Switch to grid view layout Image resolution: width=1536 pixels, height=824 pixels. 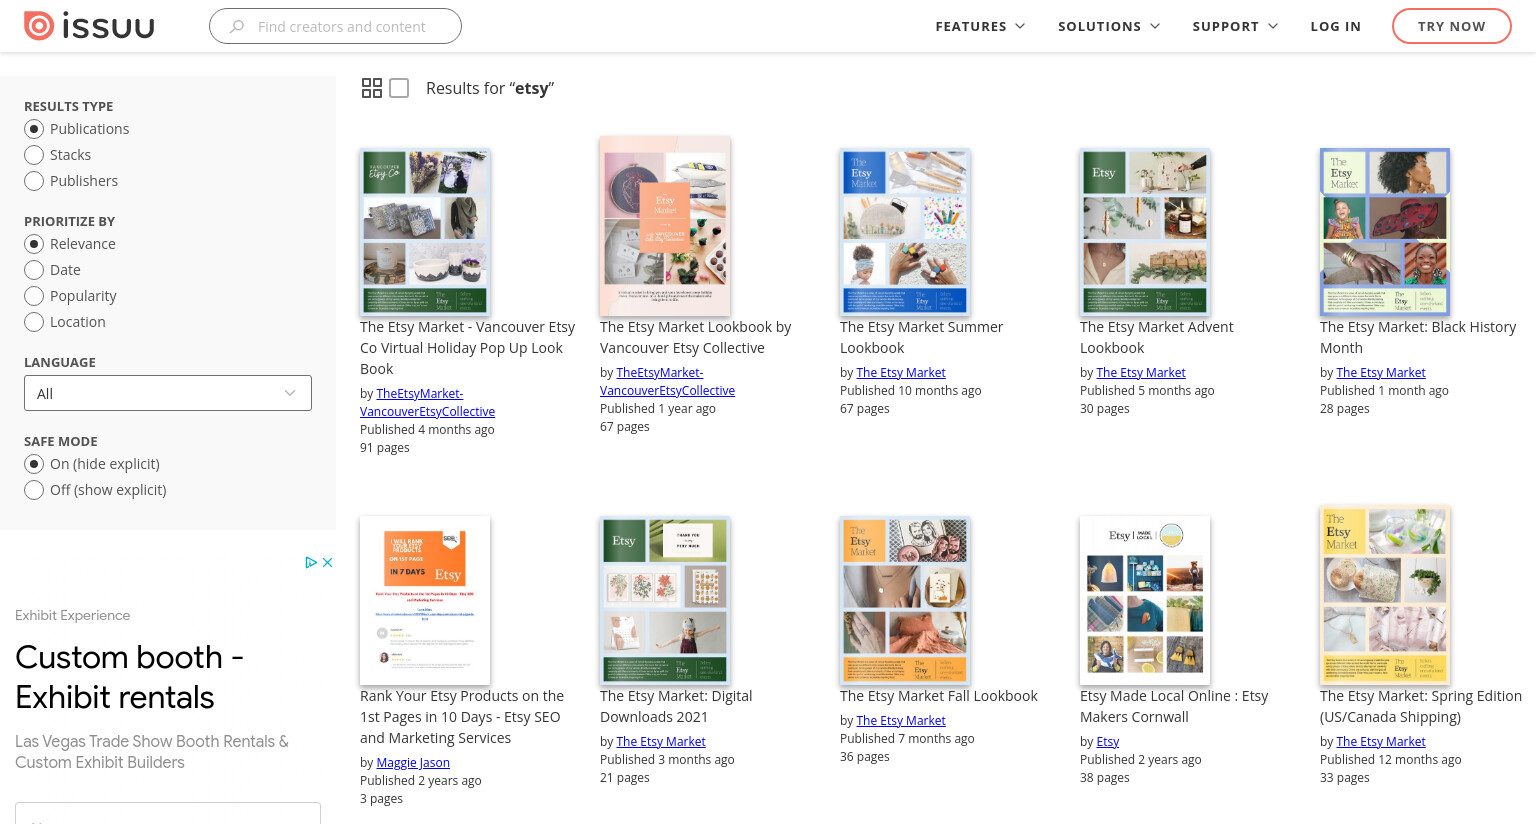coord(372,88)
